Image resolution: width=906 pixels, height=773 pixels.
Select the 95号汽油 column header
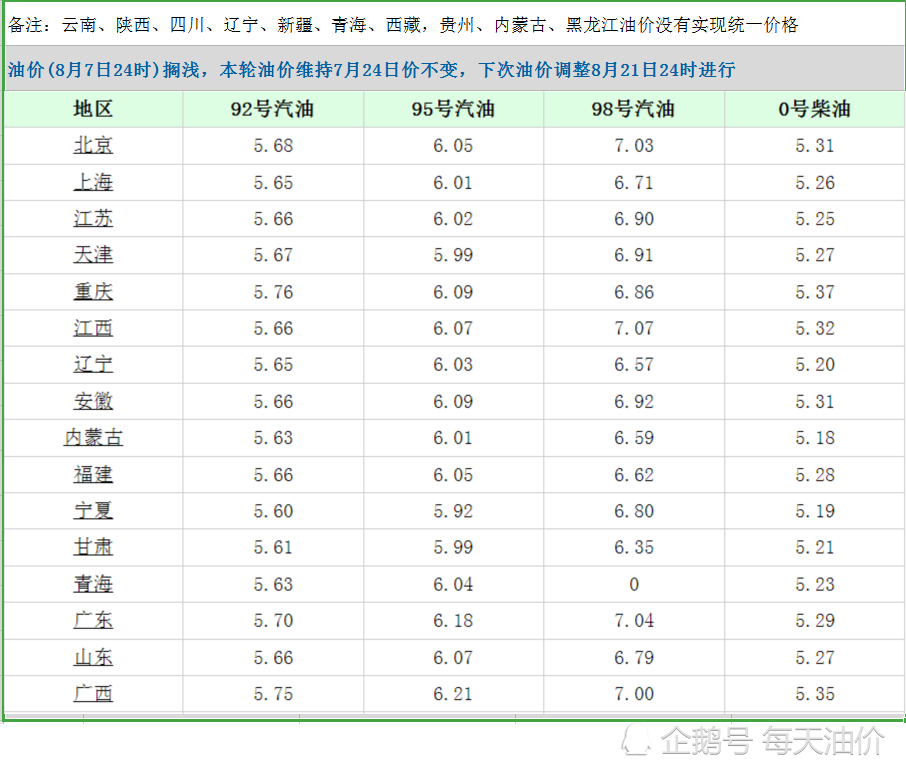[453, 109]
